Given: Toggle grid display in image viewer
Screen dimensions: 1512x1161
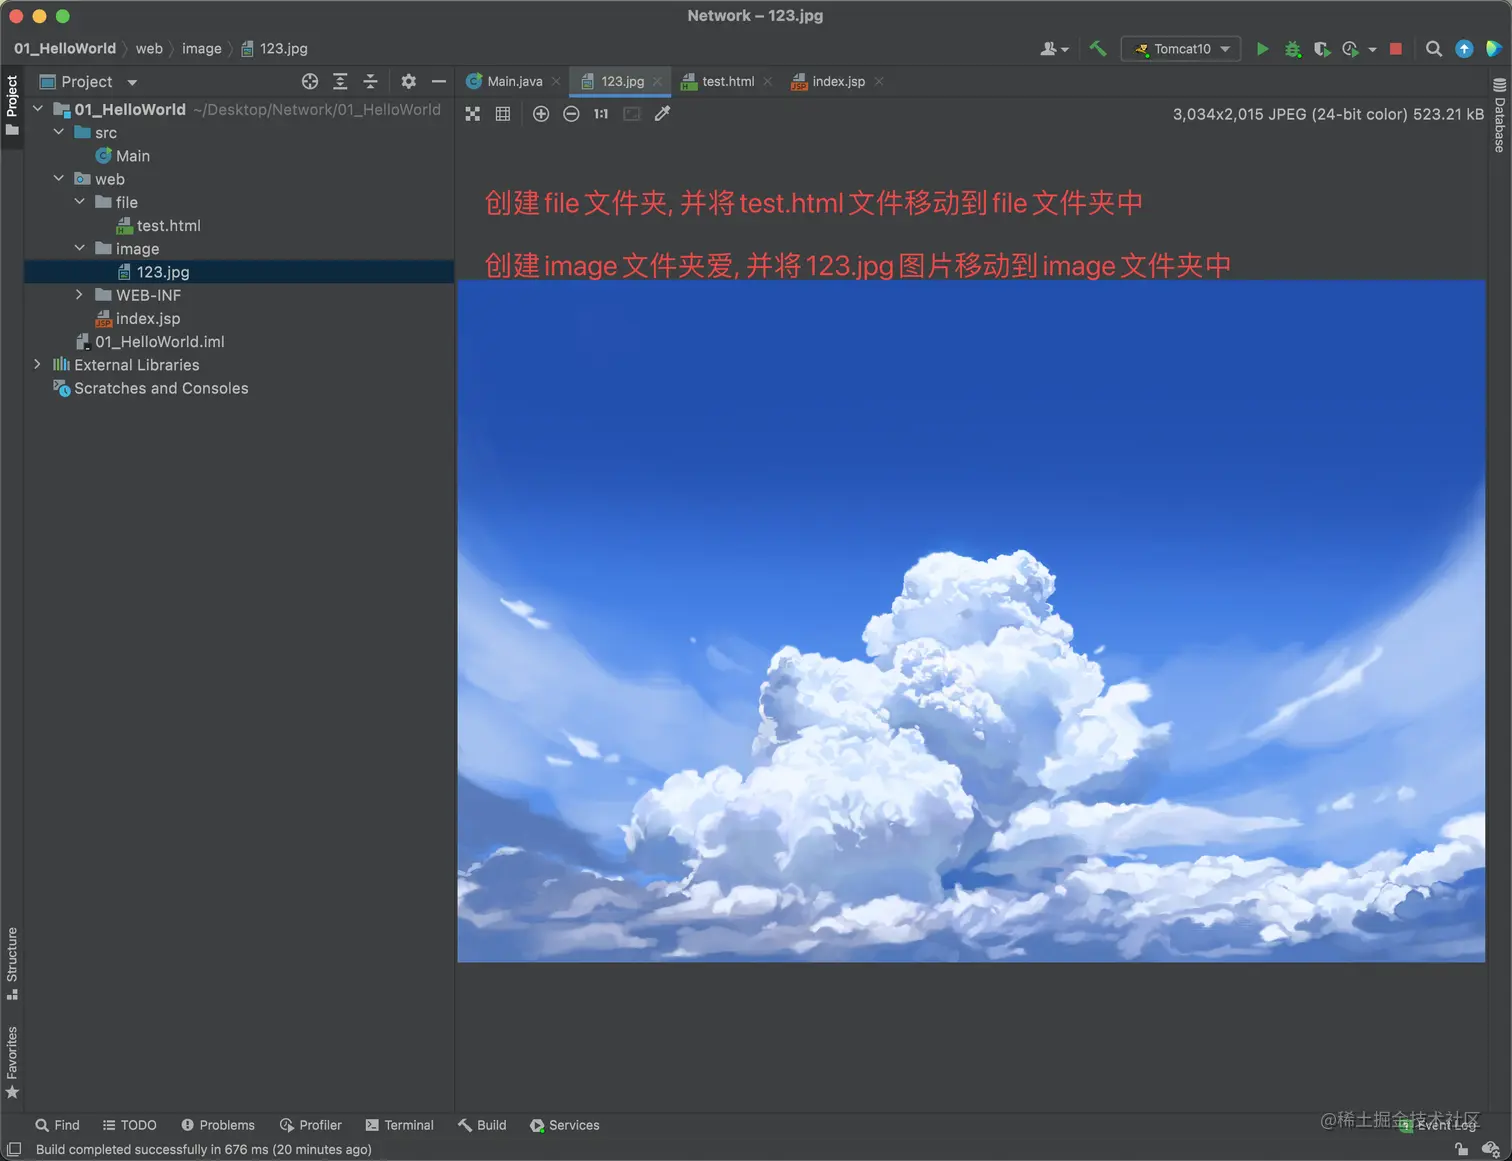Looking at the screenshot, I should [x=503, y=114].
